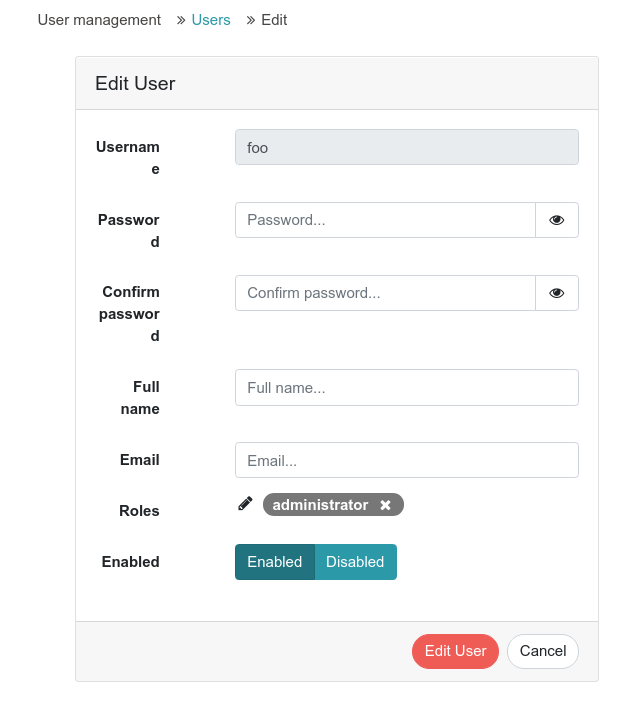
Task: Click into the Full name field
Action: 407,387
